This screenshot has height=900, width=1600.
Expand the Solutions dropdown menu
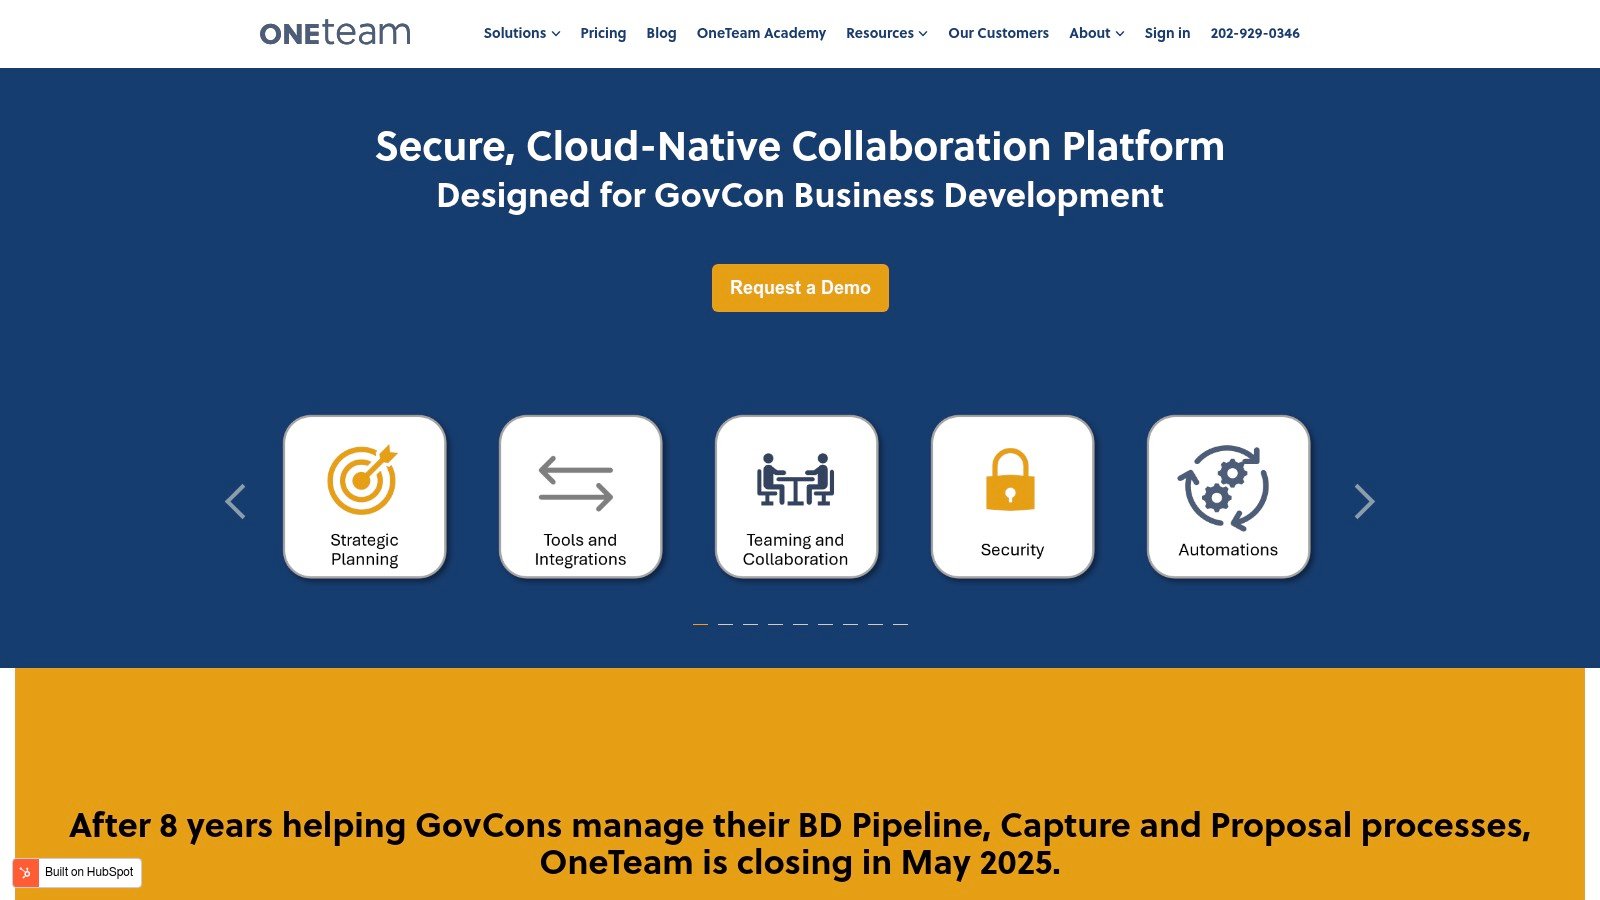pyautogui.click(x=522, y=33)
